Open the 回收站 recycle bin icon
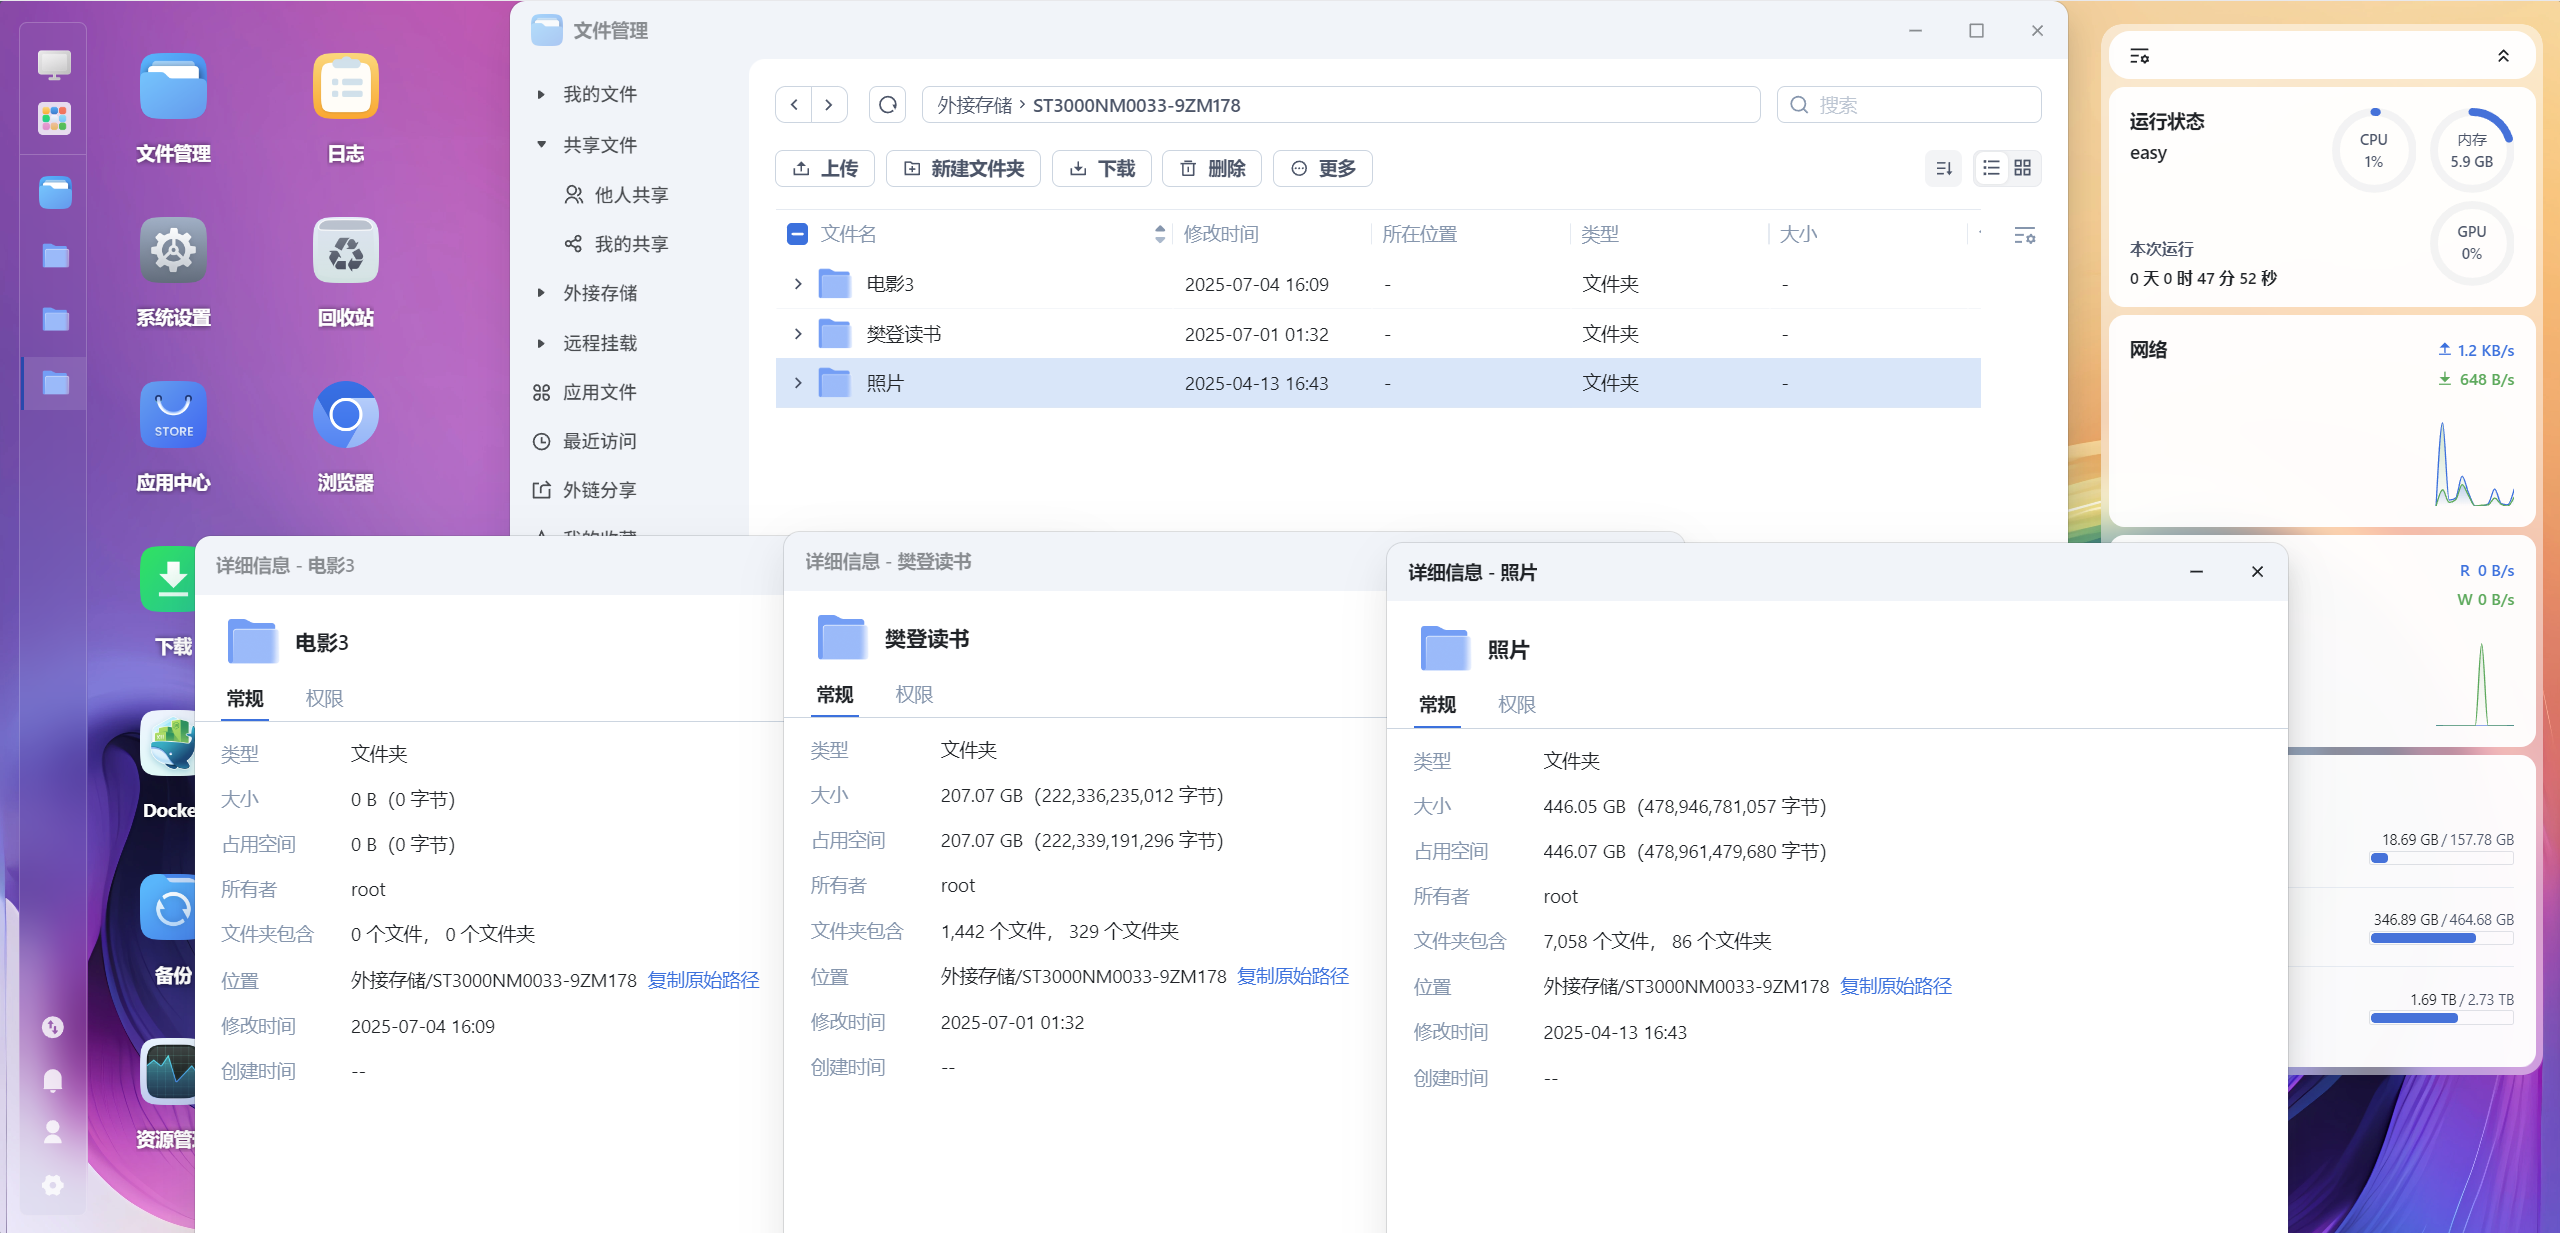The height and width of the screenshot is (1233, 2560). 346,251
